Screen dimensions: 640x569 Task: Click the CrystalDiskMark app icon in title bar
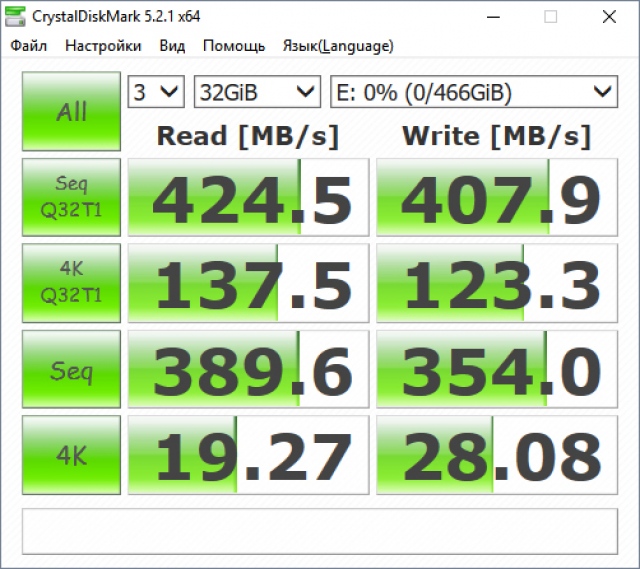(17, 17)
